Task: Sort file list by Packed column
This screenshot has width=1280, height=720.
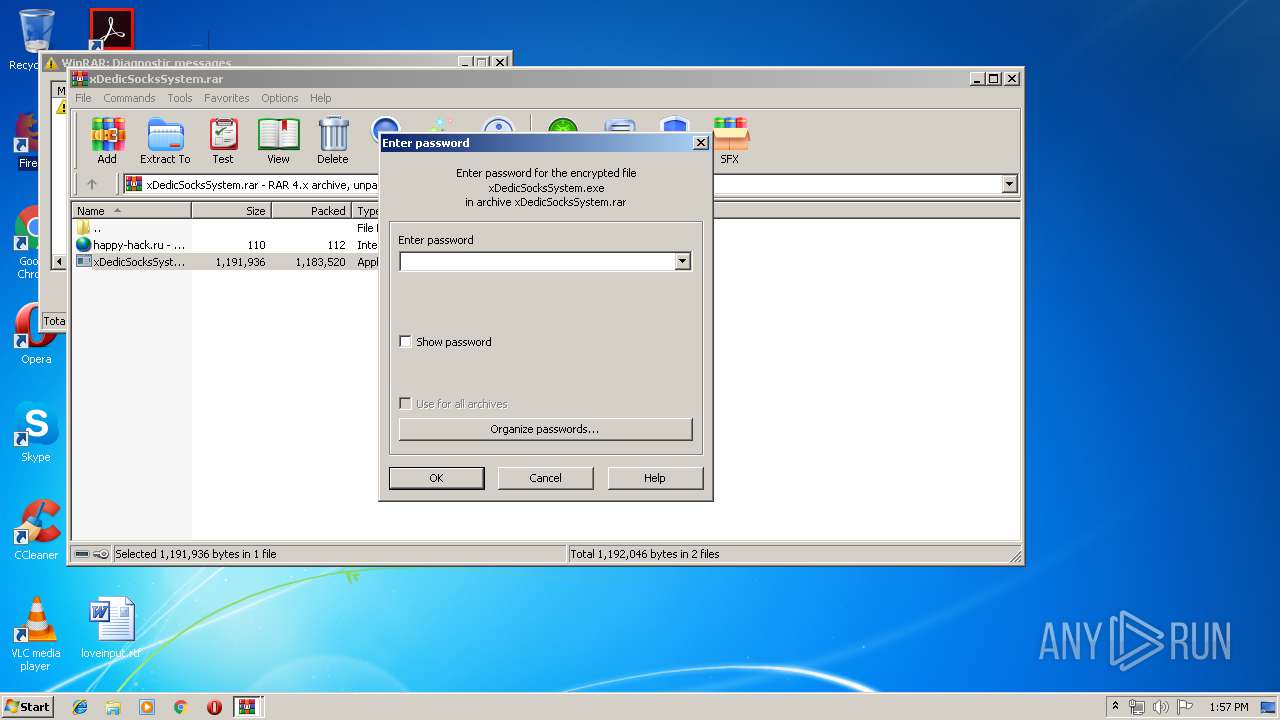Action: [312, 211]
